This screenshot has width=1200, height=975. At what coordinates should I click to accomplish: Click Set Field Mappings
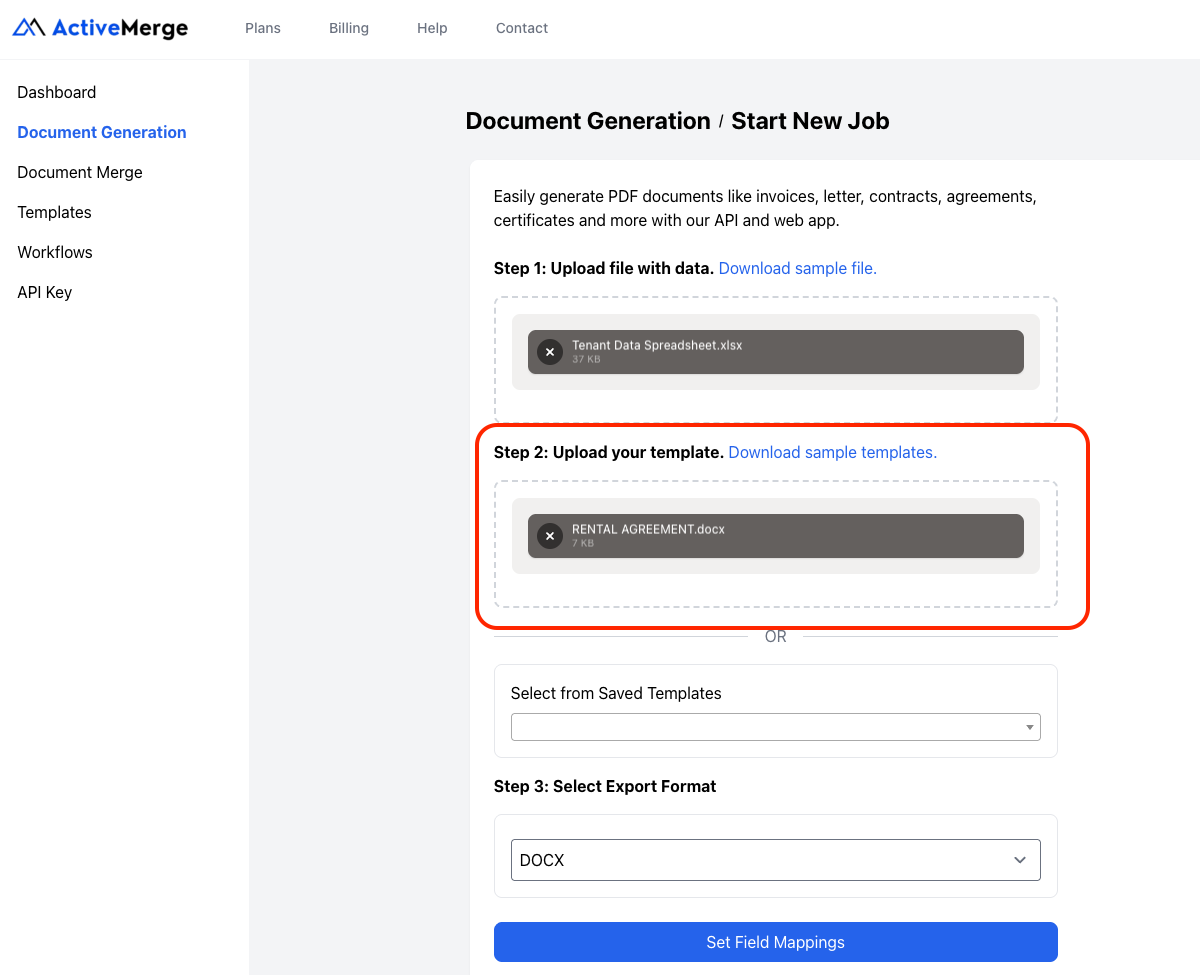(776, 942)
